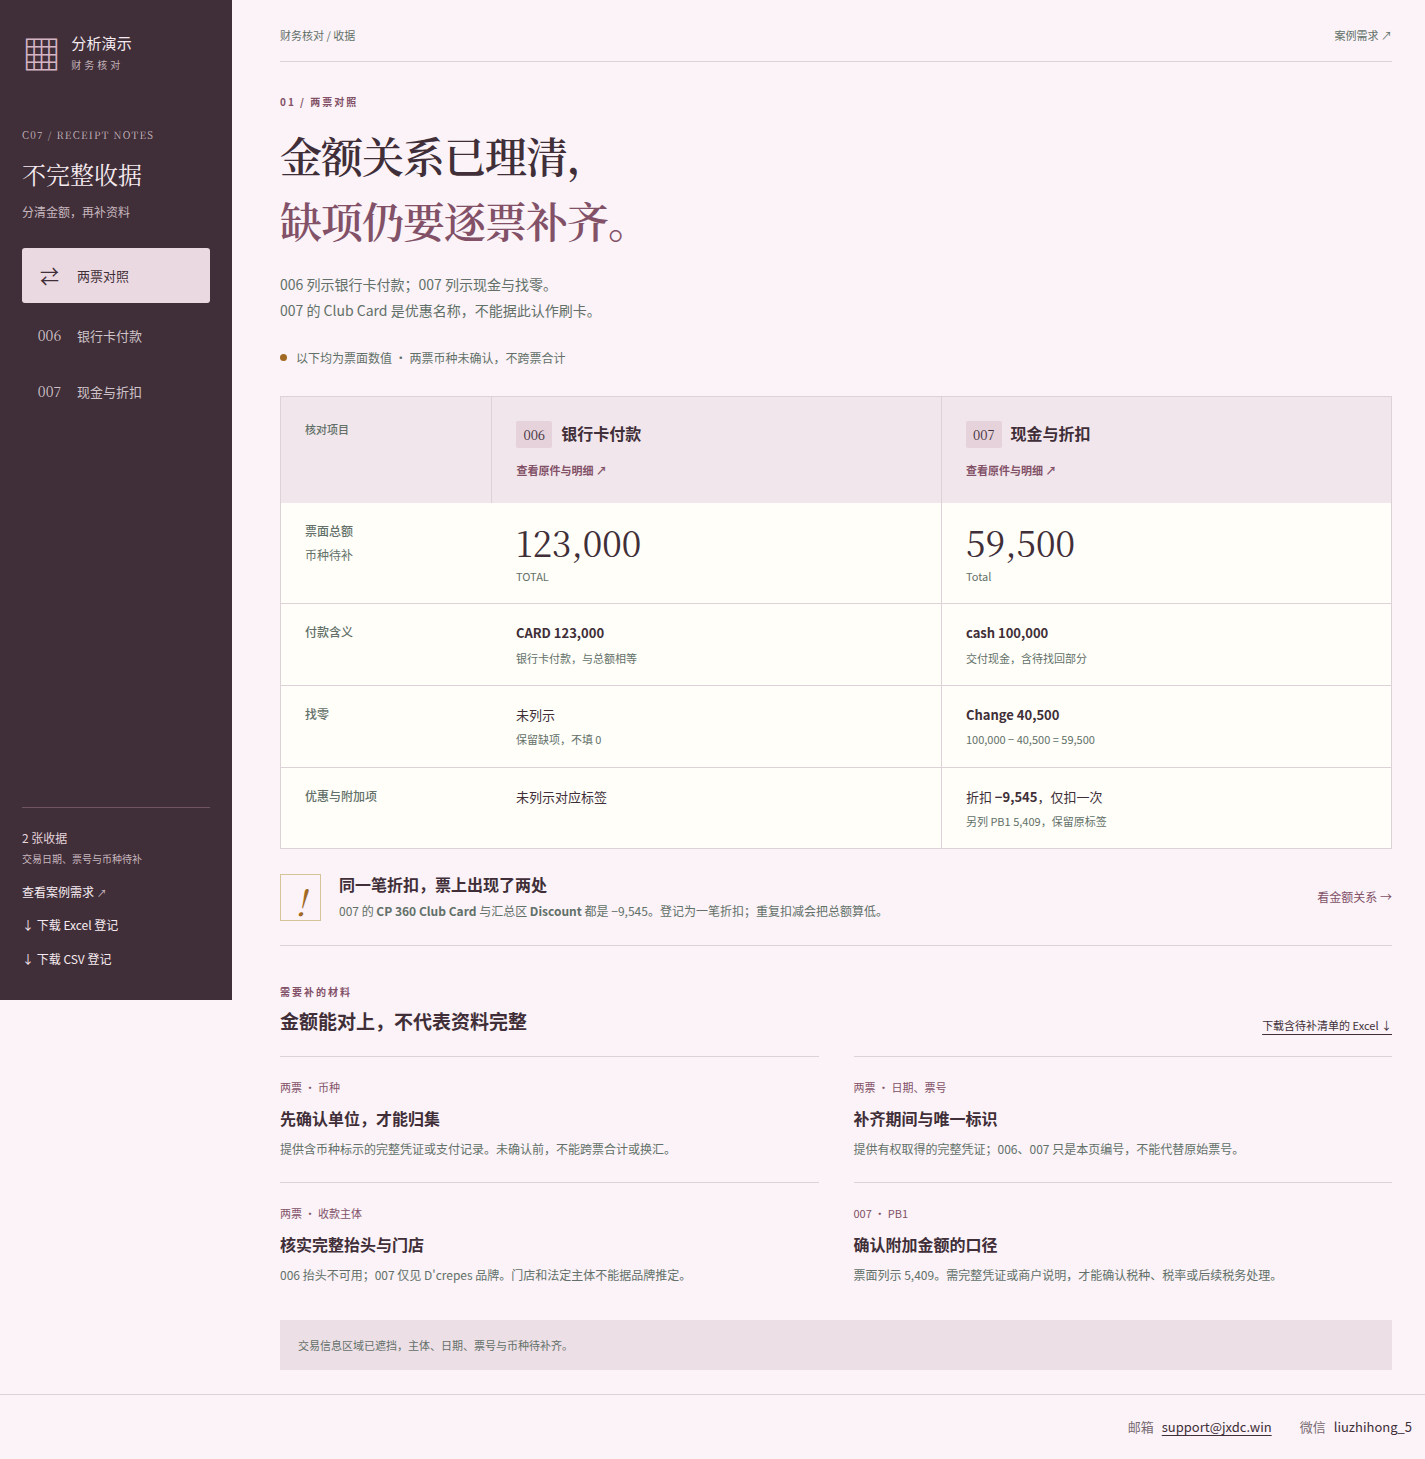Viewport: 1425px width, 1459px height.
Task: Click the 折扣 −9,545 discount cell
Action: [x=1034, y=798]
